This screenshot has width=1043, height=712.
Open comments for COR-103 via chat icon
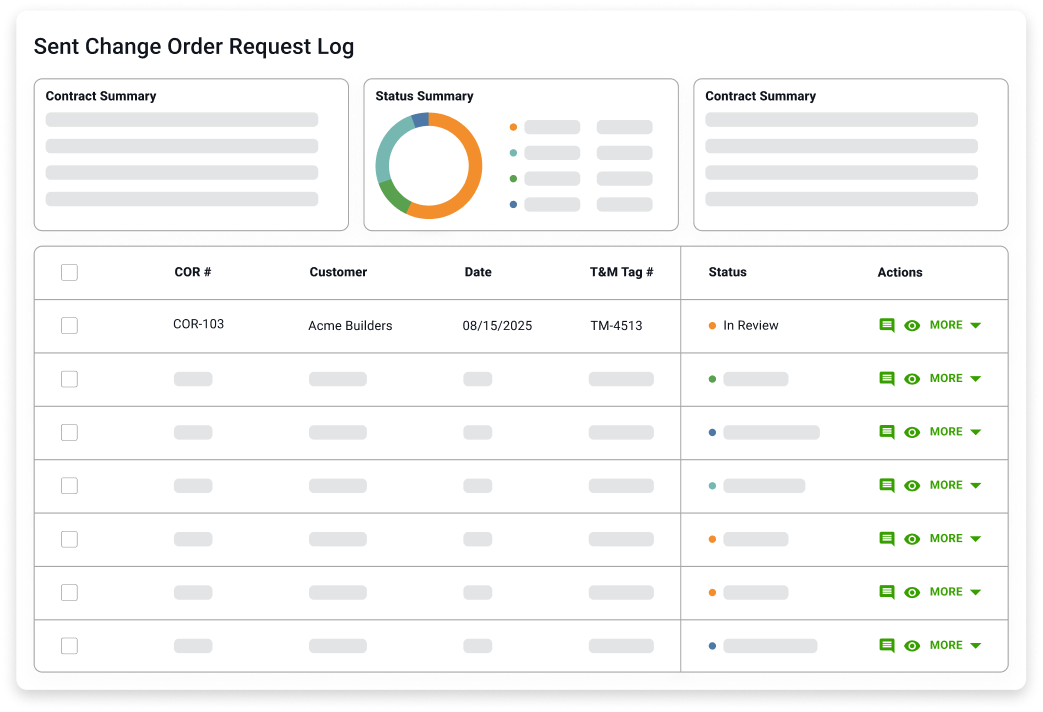[x=886, y=325]
